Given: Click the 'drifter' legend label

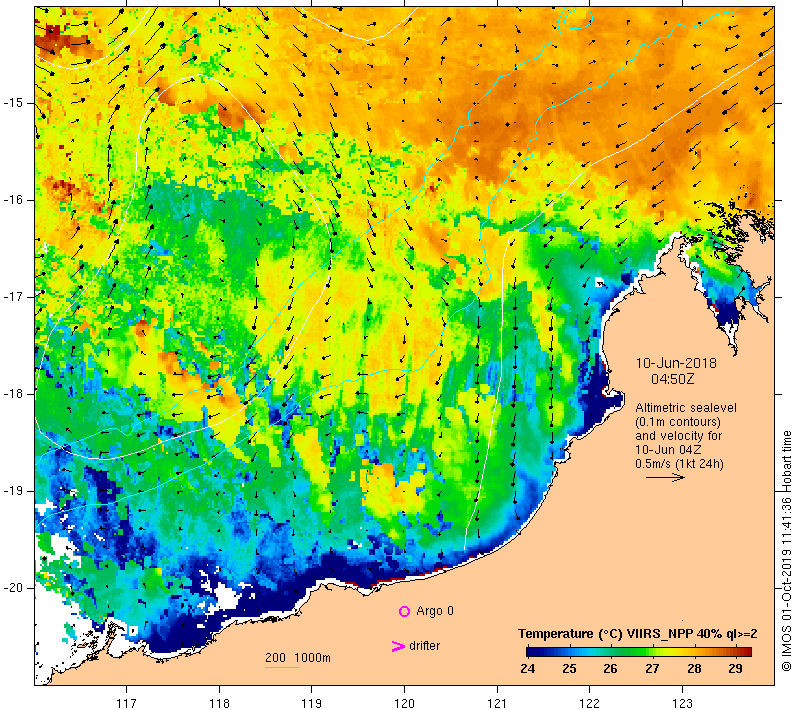Looking at the screenshot, I should point(424,646).
